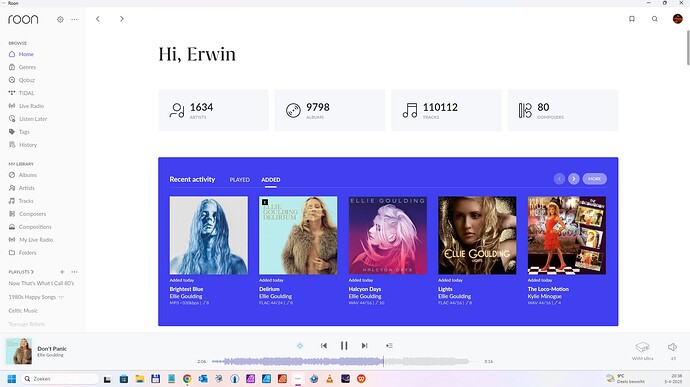690x387 pixels.
Task: Open the search magnifier icon
Action: coord(655,19)
